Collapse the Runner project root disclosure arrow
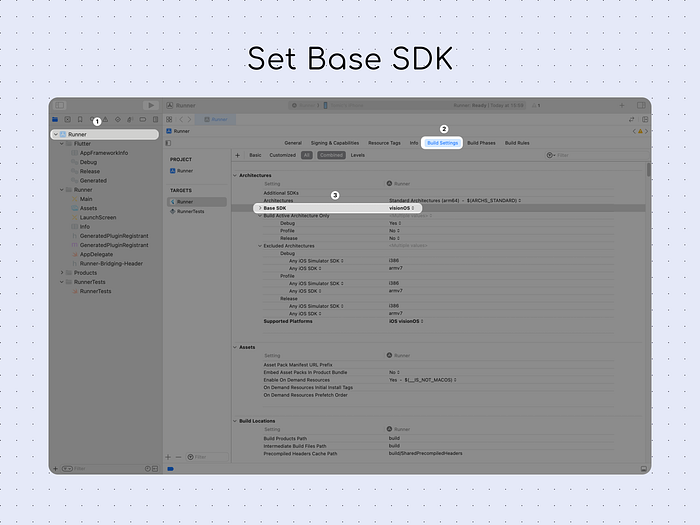This screenshot has height=525, width=700. (56, 134)
